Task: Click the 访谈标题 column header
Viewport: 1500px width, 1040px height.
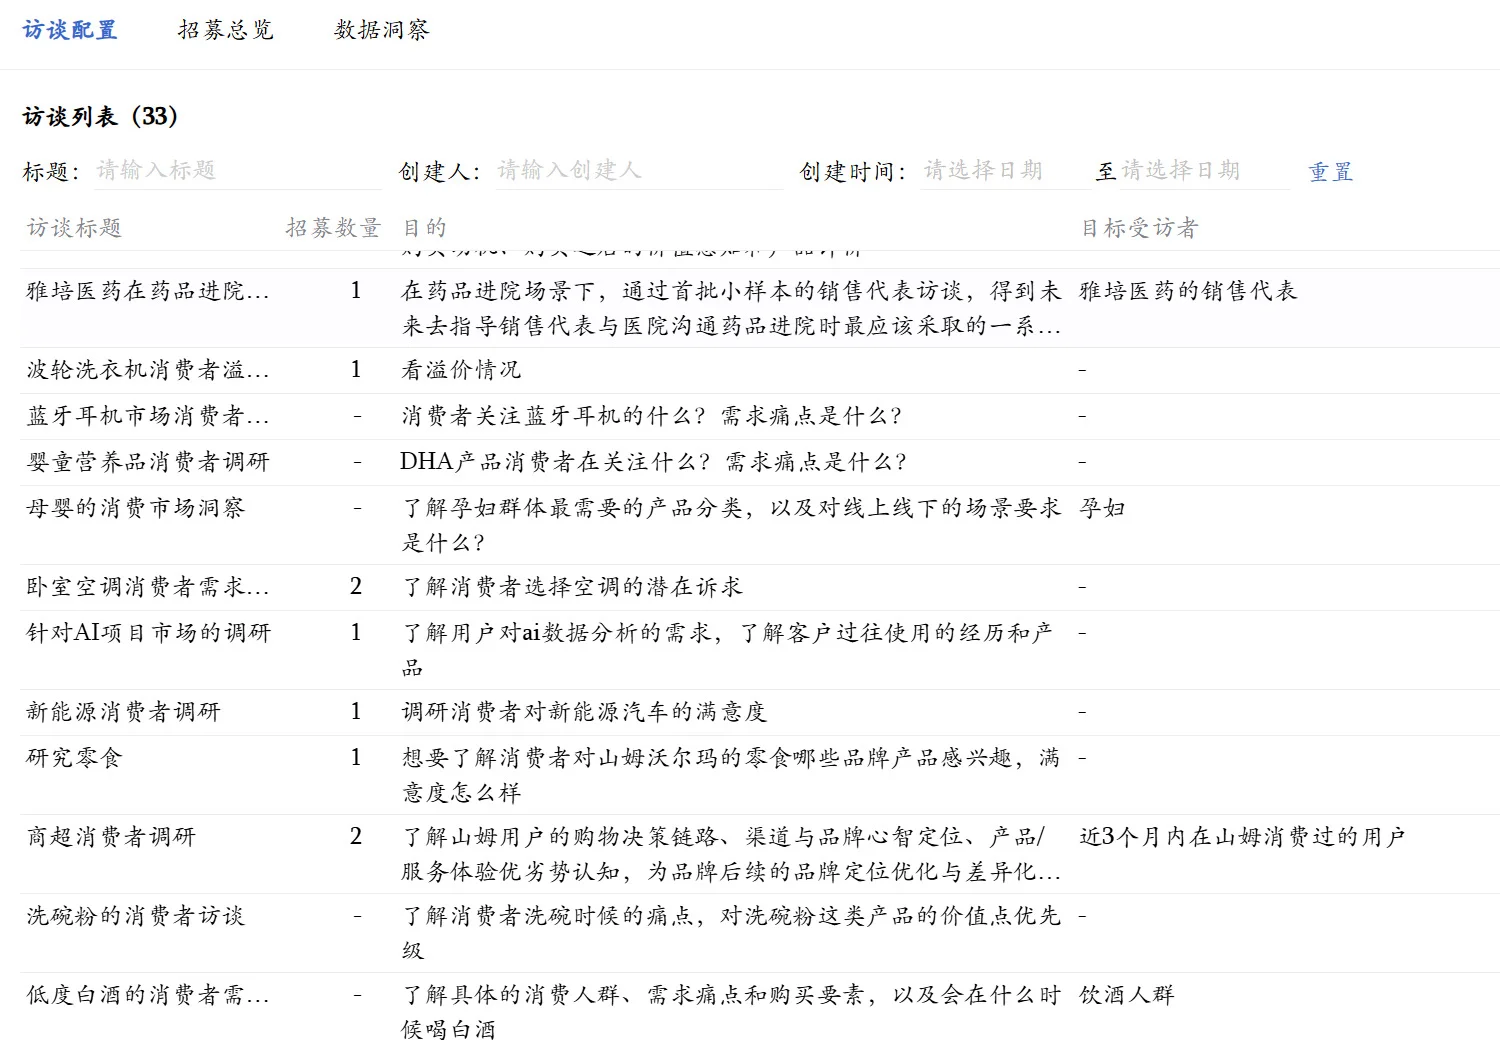Action: (x=74, y=228)
